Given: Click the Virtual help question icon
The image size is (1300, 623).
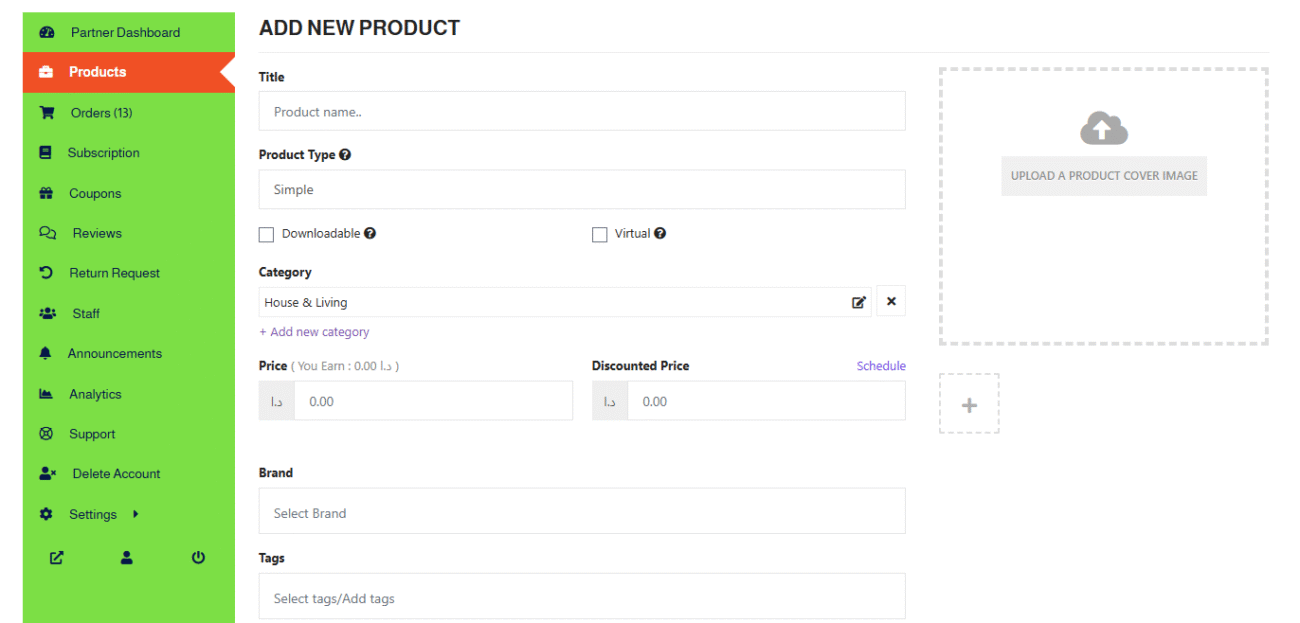Looking at the screenshot, I should (x=660, y=234).
